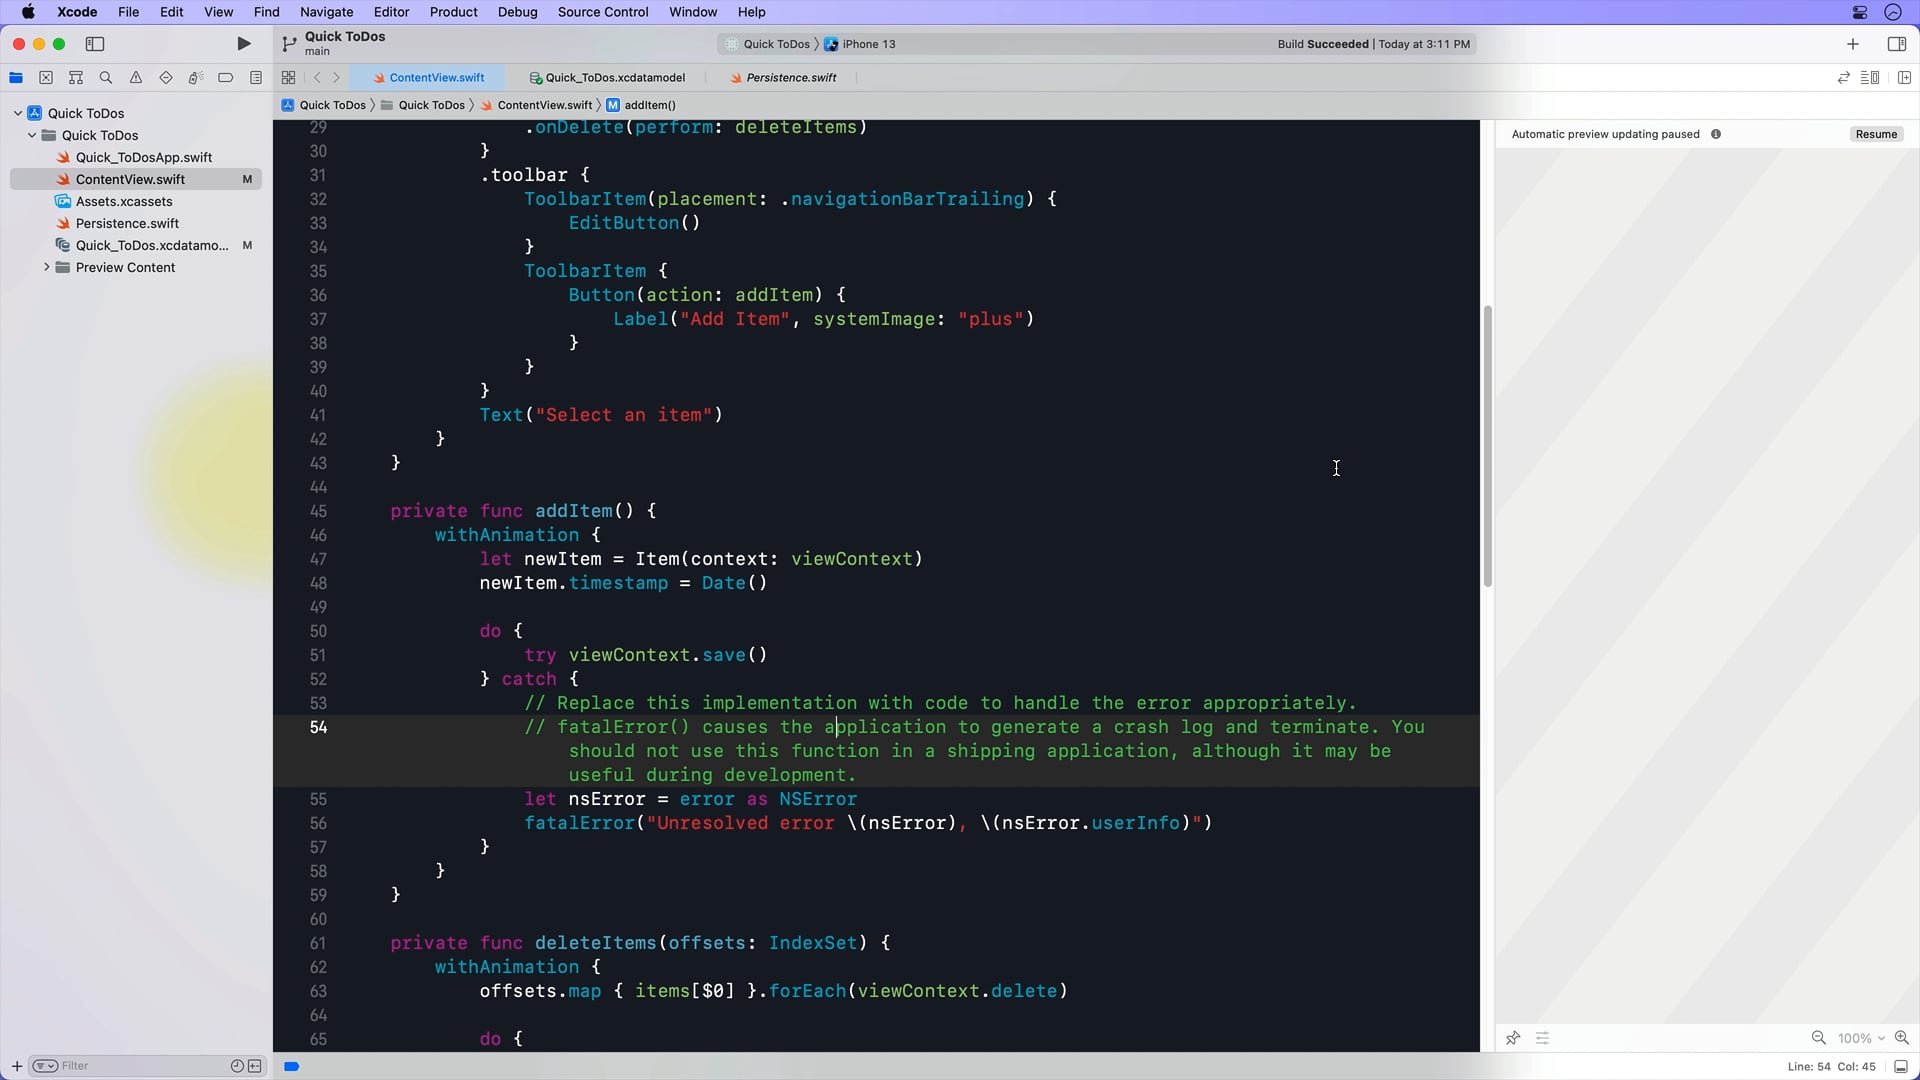Open the Quick ToDos scheme selector
Viewport: 1920px width, 1080px height.
tap(768, 44)
